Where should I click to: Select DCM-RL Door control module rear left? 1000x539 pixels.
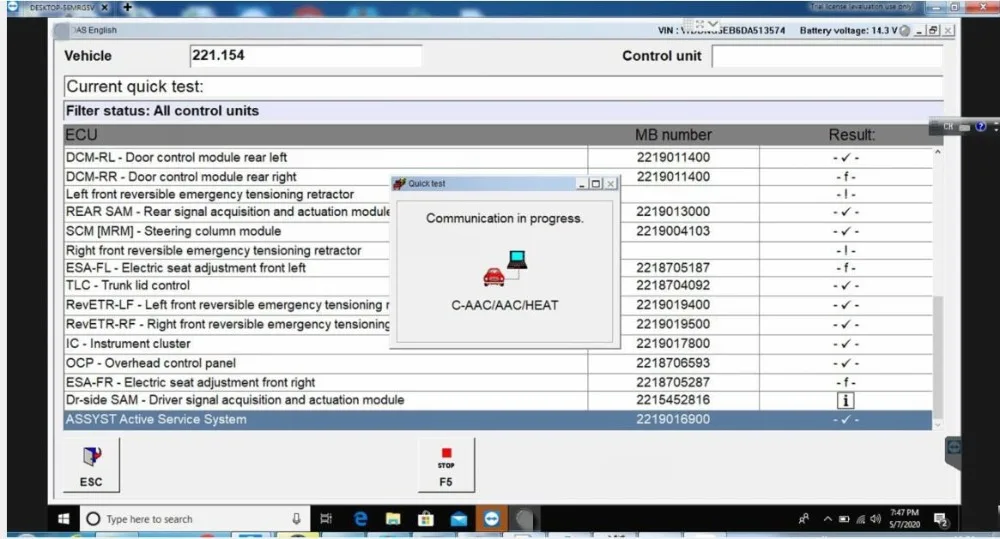point(177,158)
